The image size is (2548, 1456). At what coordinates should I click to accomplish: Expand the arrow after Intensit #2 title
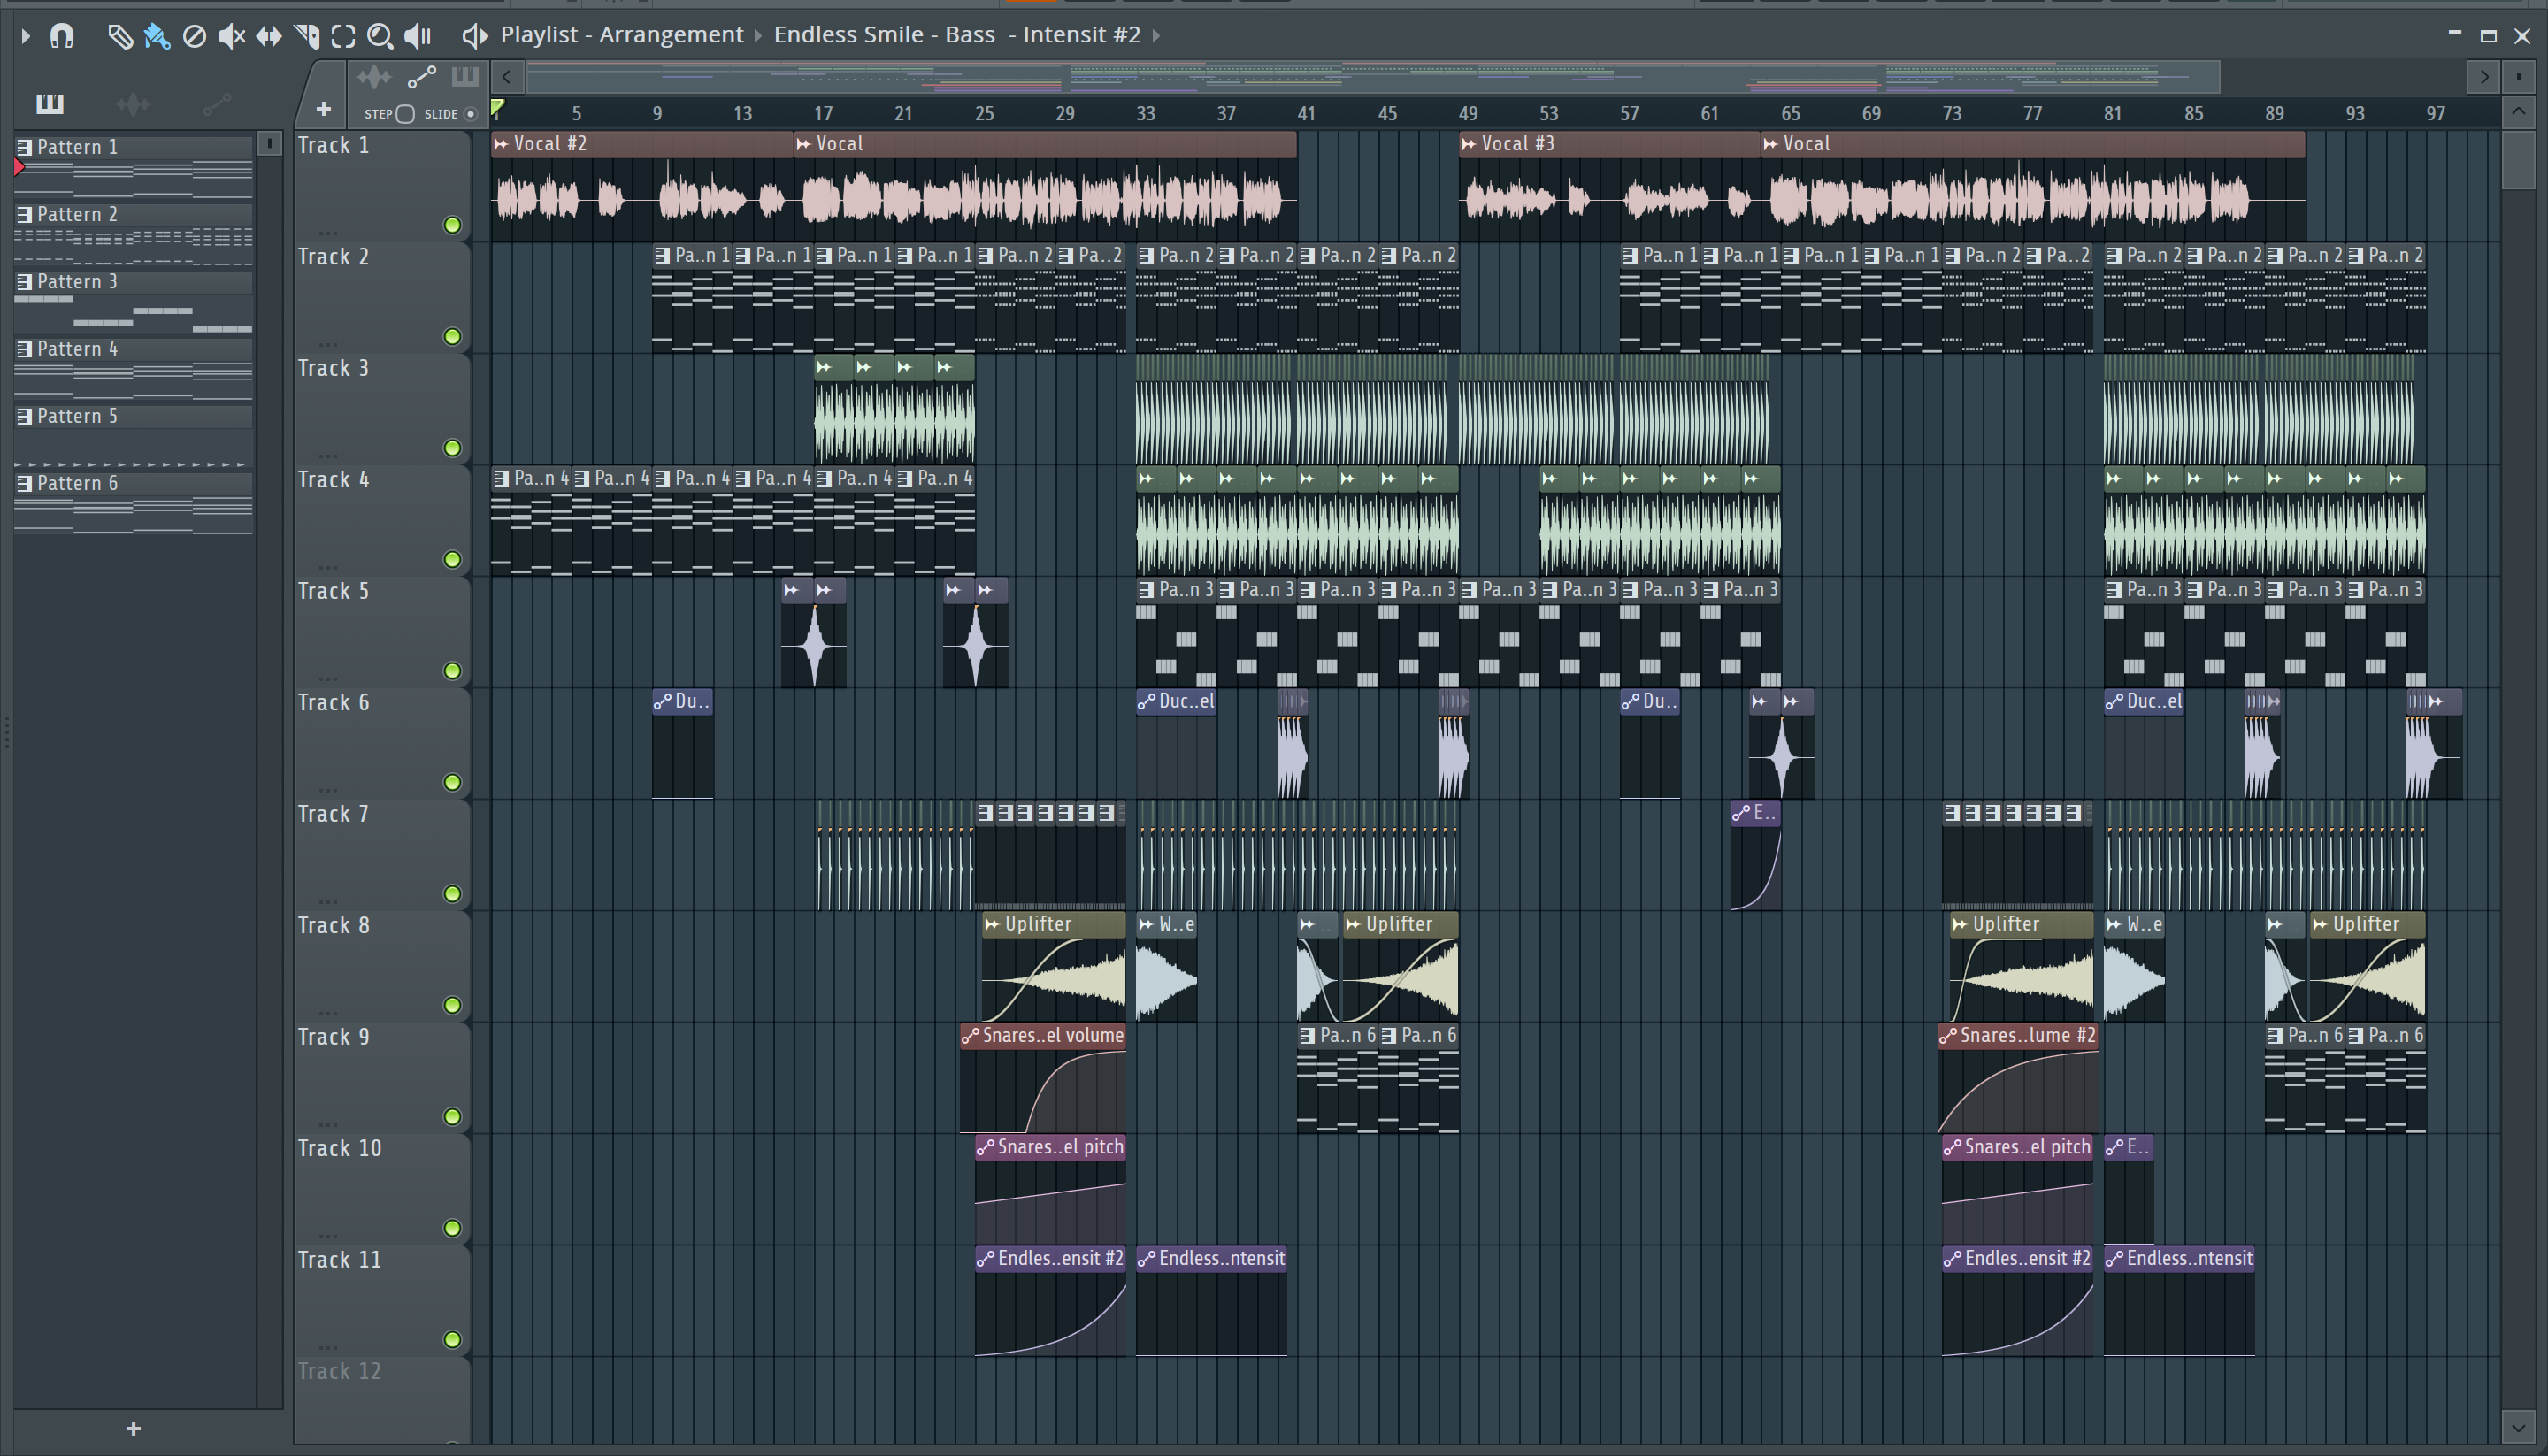coord(1157,36)
